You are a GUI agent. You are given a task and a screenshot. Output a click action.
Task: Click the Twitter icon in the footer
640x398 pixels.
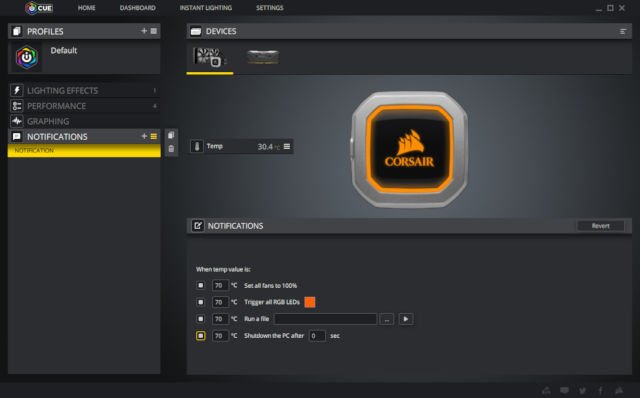(x=582, y=390)
